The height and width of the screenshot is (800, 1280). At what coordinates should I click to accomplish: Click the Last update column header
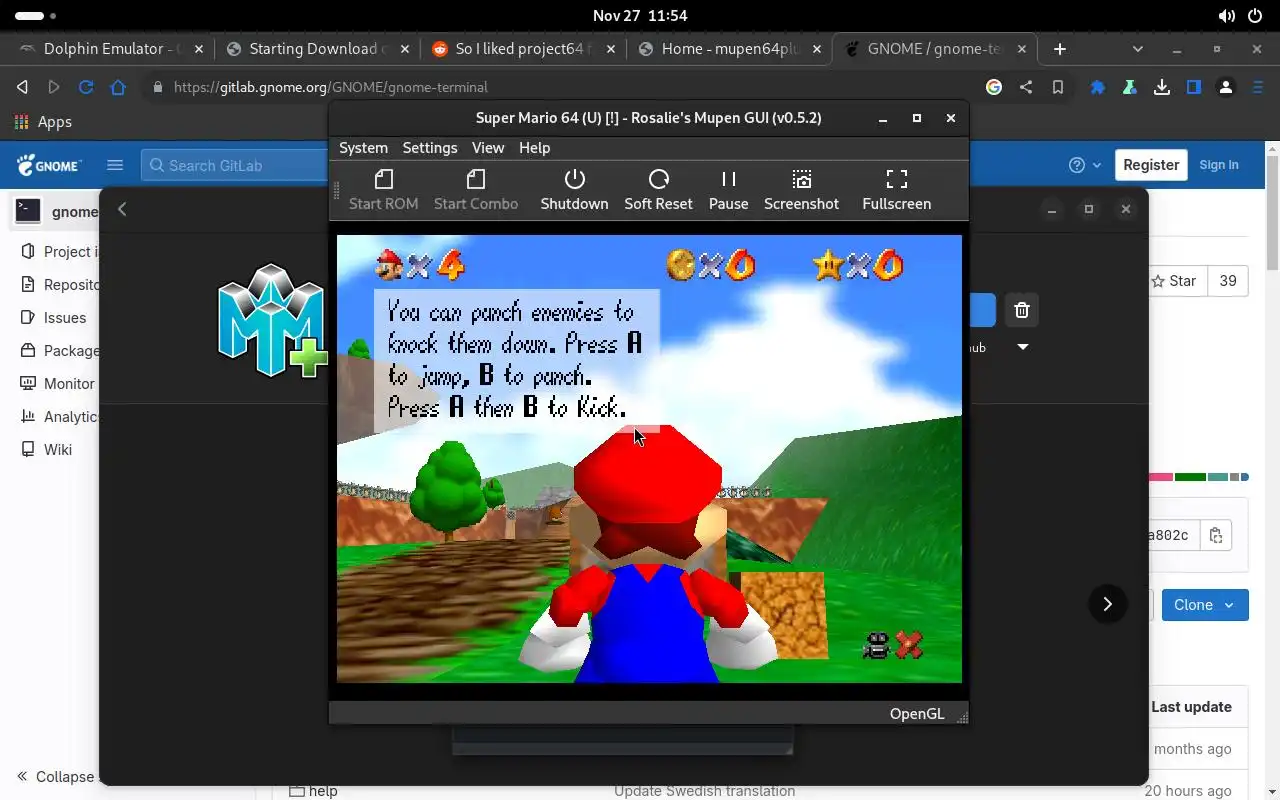click(x=1191, y=707)
